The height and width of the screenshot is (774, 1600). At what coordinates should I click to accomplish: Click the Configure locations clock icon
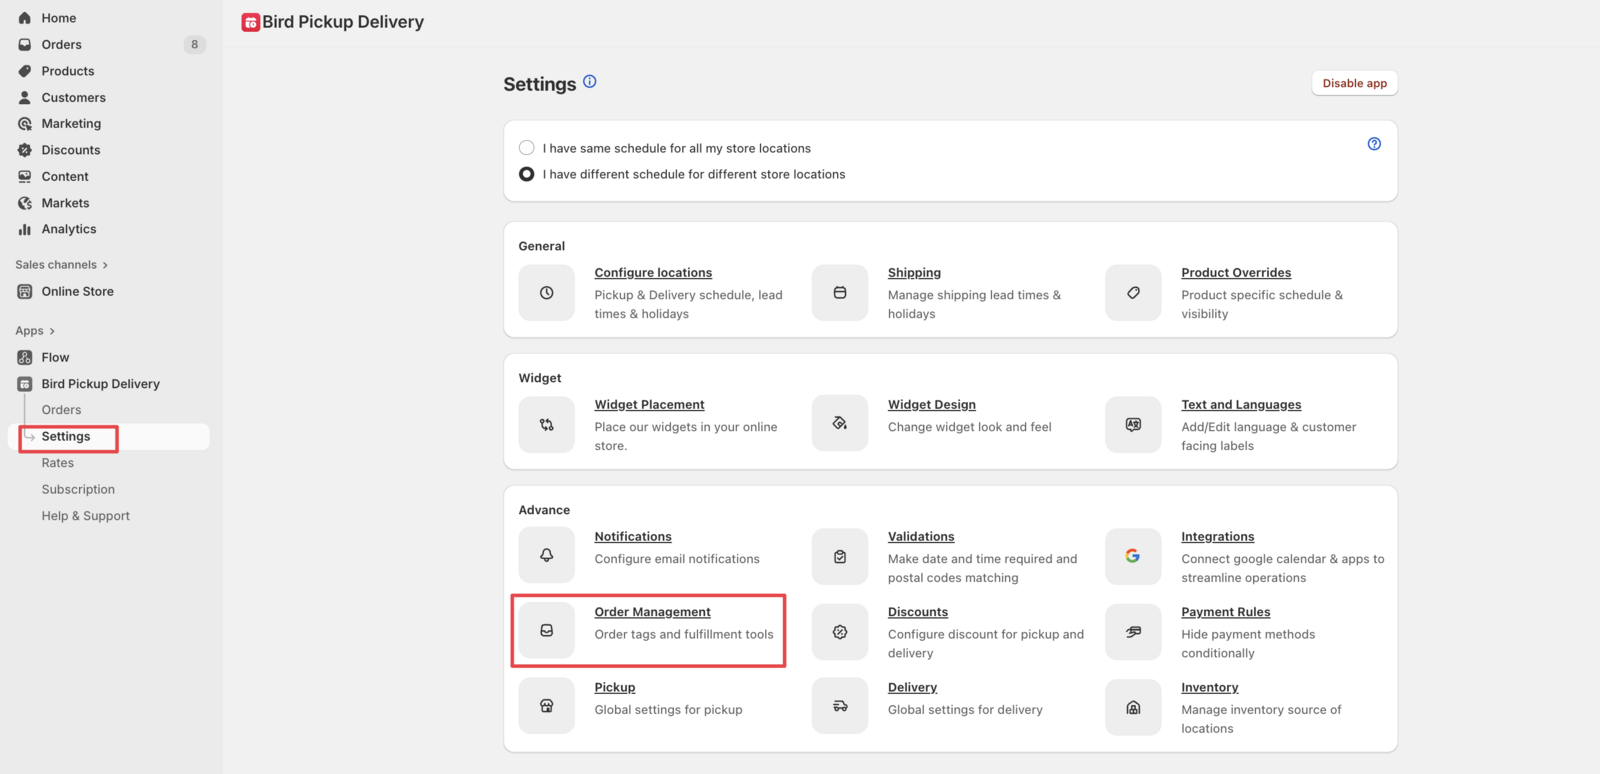point(546,293)
